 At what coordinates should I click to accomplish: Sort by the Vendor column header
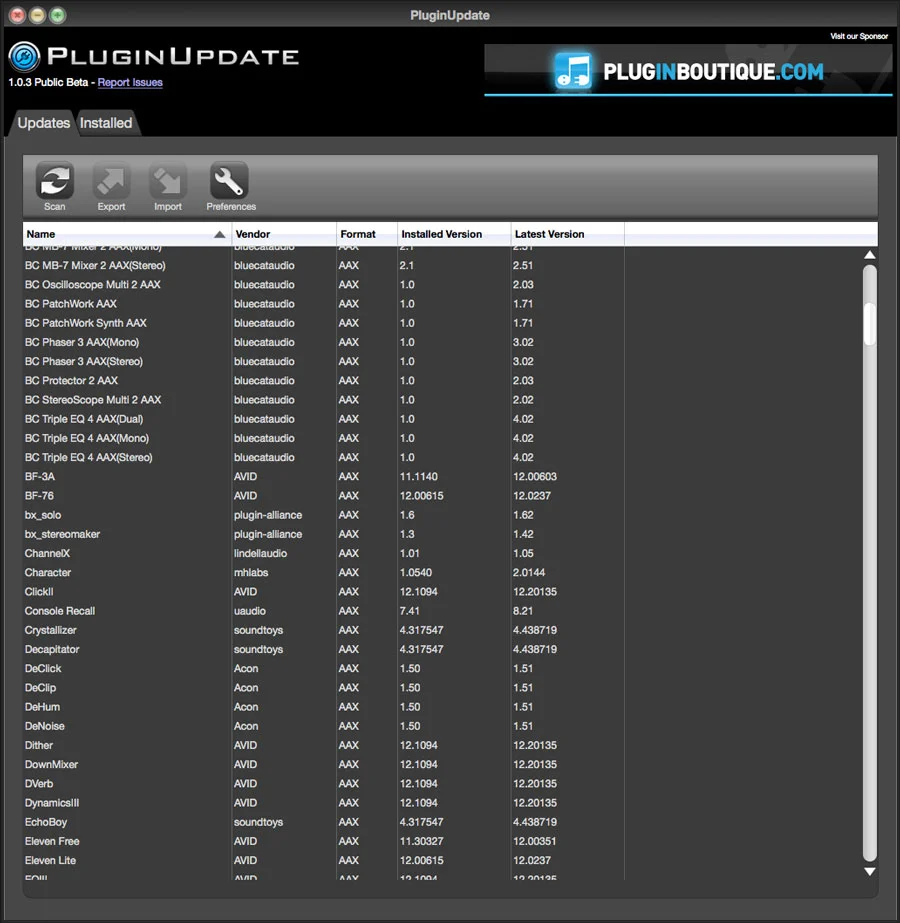(284, 234)
